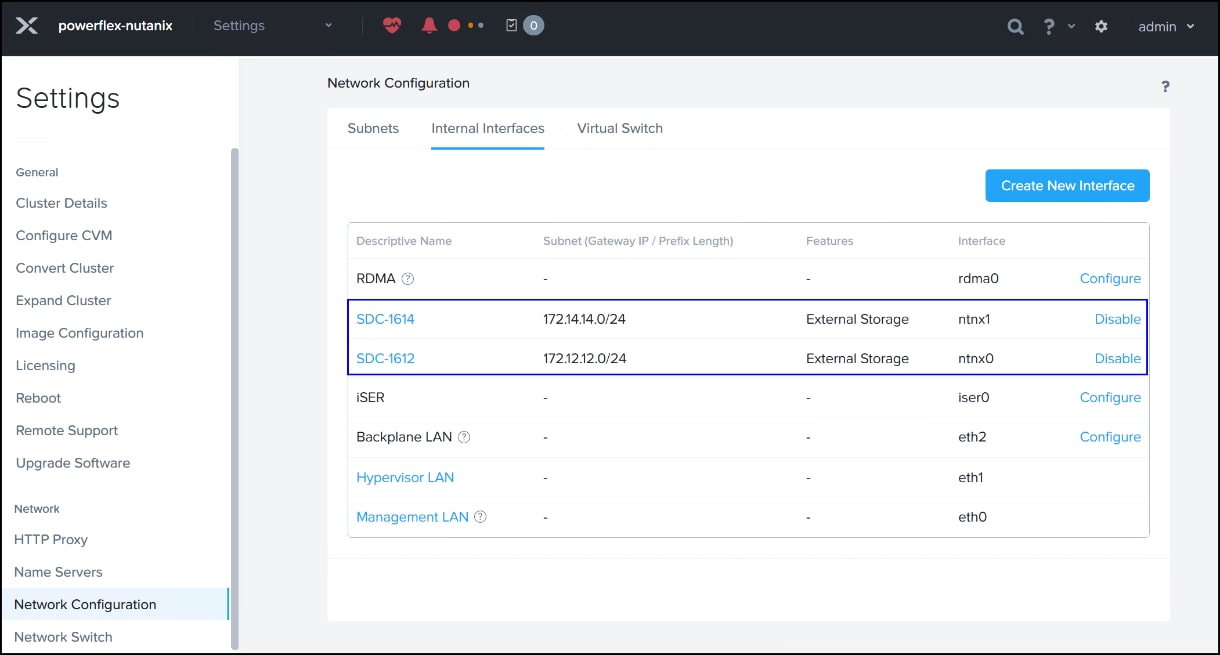
Task: Open the search magnifier icon
Action: click(1015, 27)
